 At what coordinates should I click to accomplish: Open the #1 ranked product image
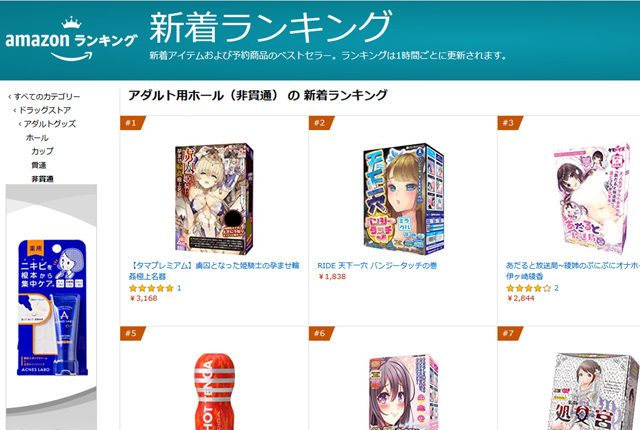[214, 199]
